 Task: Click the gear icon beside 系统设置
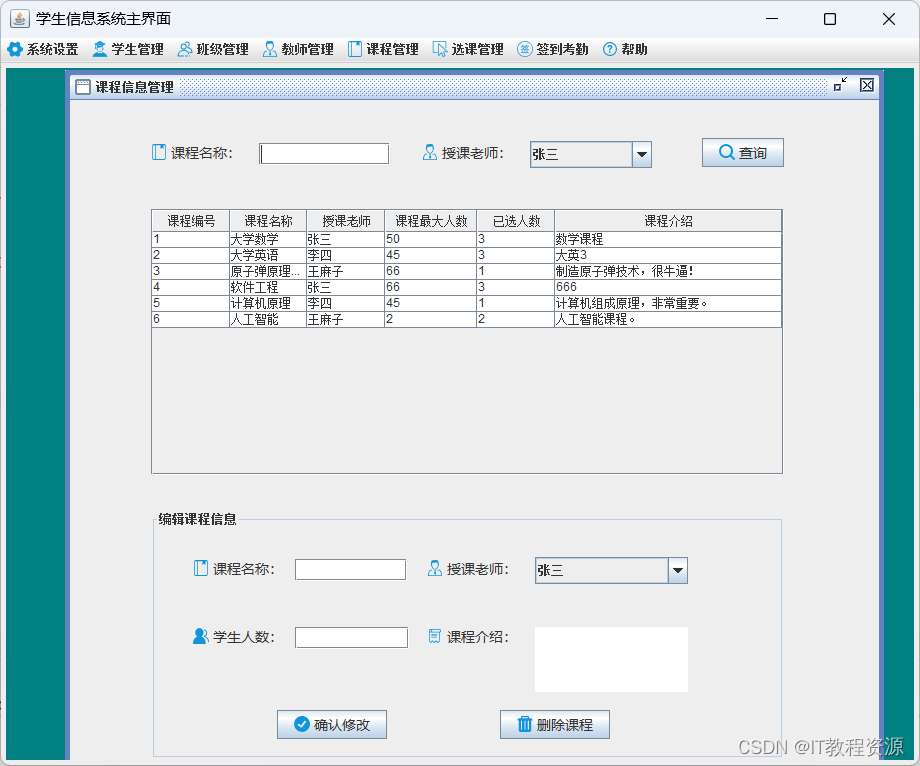point(15,49)
